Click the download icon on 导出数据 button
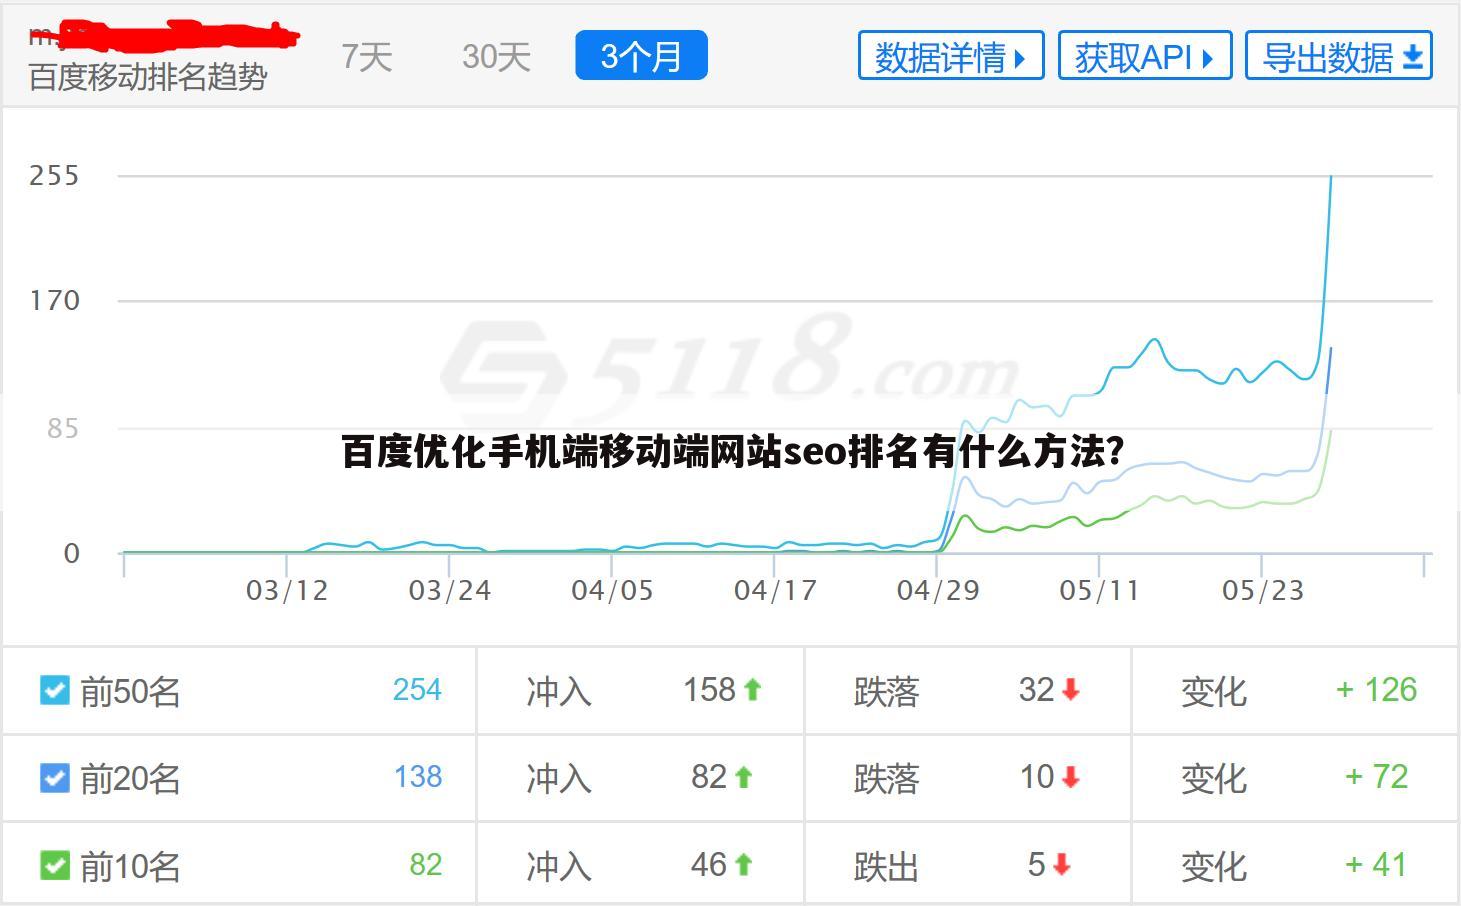Viewport: 1461px width, 906px height. [x=1412, y=57]
